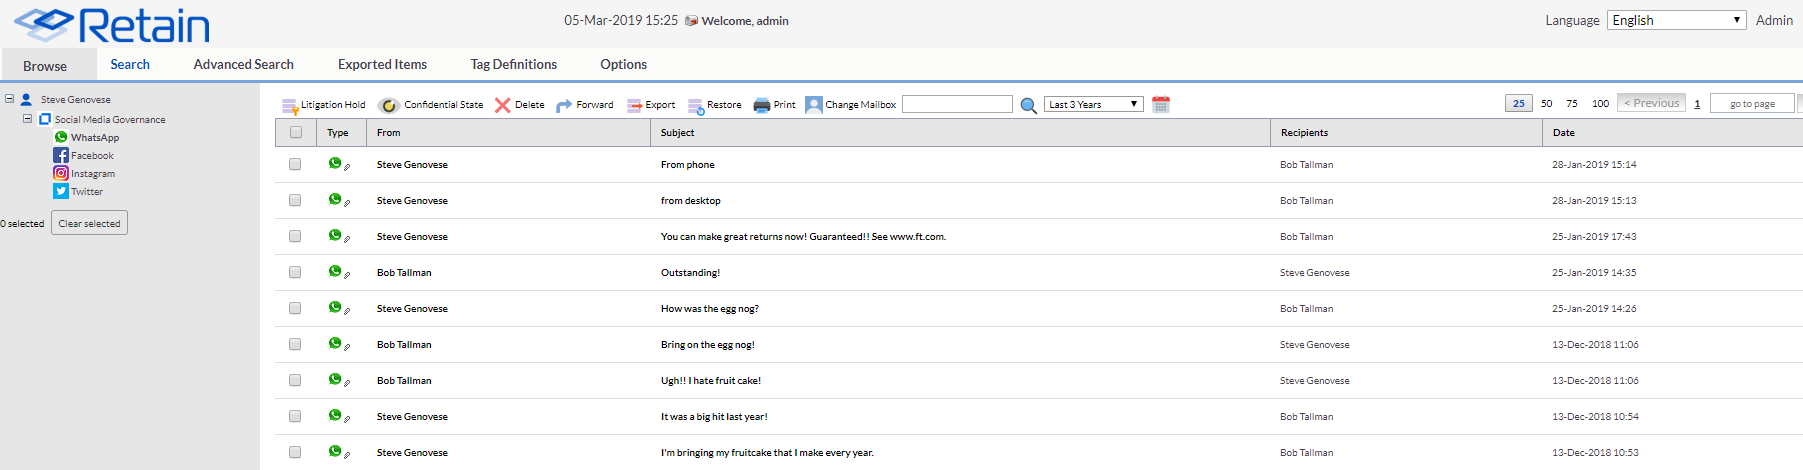Screen dimensions: 1803x470
Task: Select WhatsApp in the sidebar tree
Action: [x=94, y=138]
